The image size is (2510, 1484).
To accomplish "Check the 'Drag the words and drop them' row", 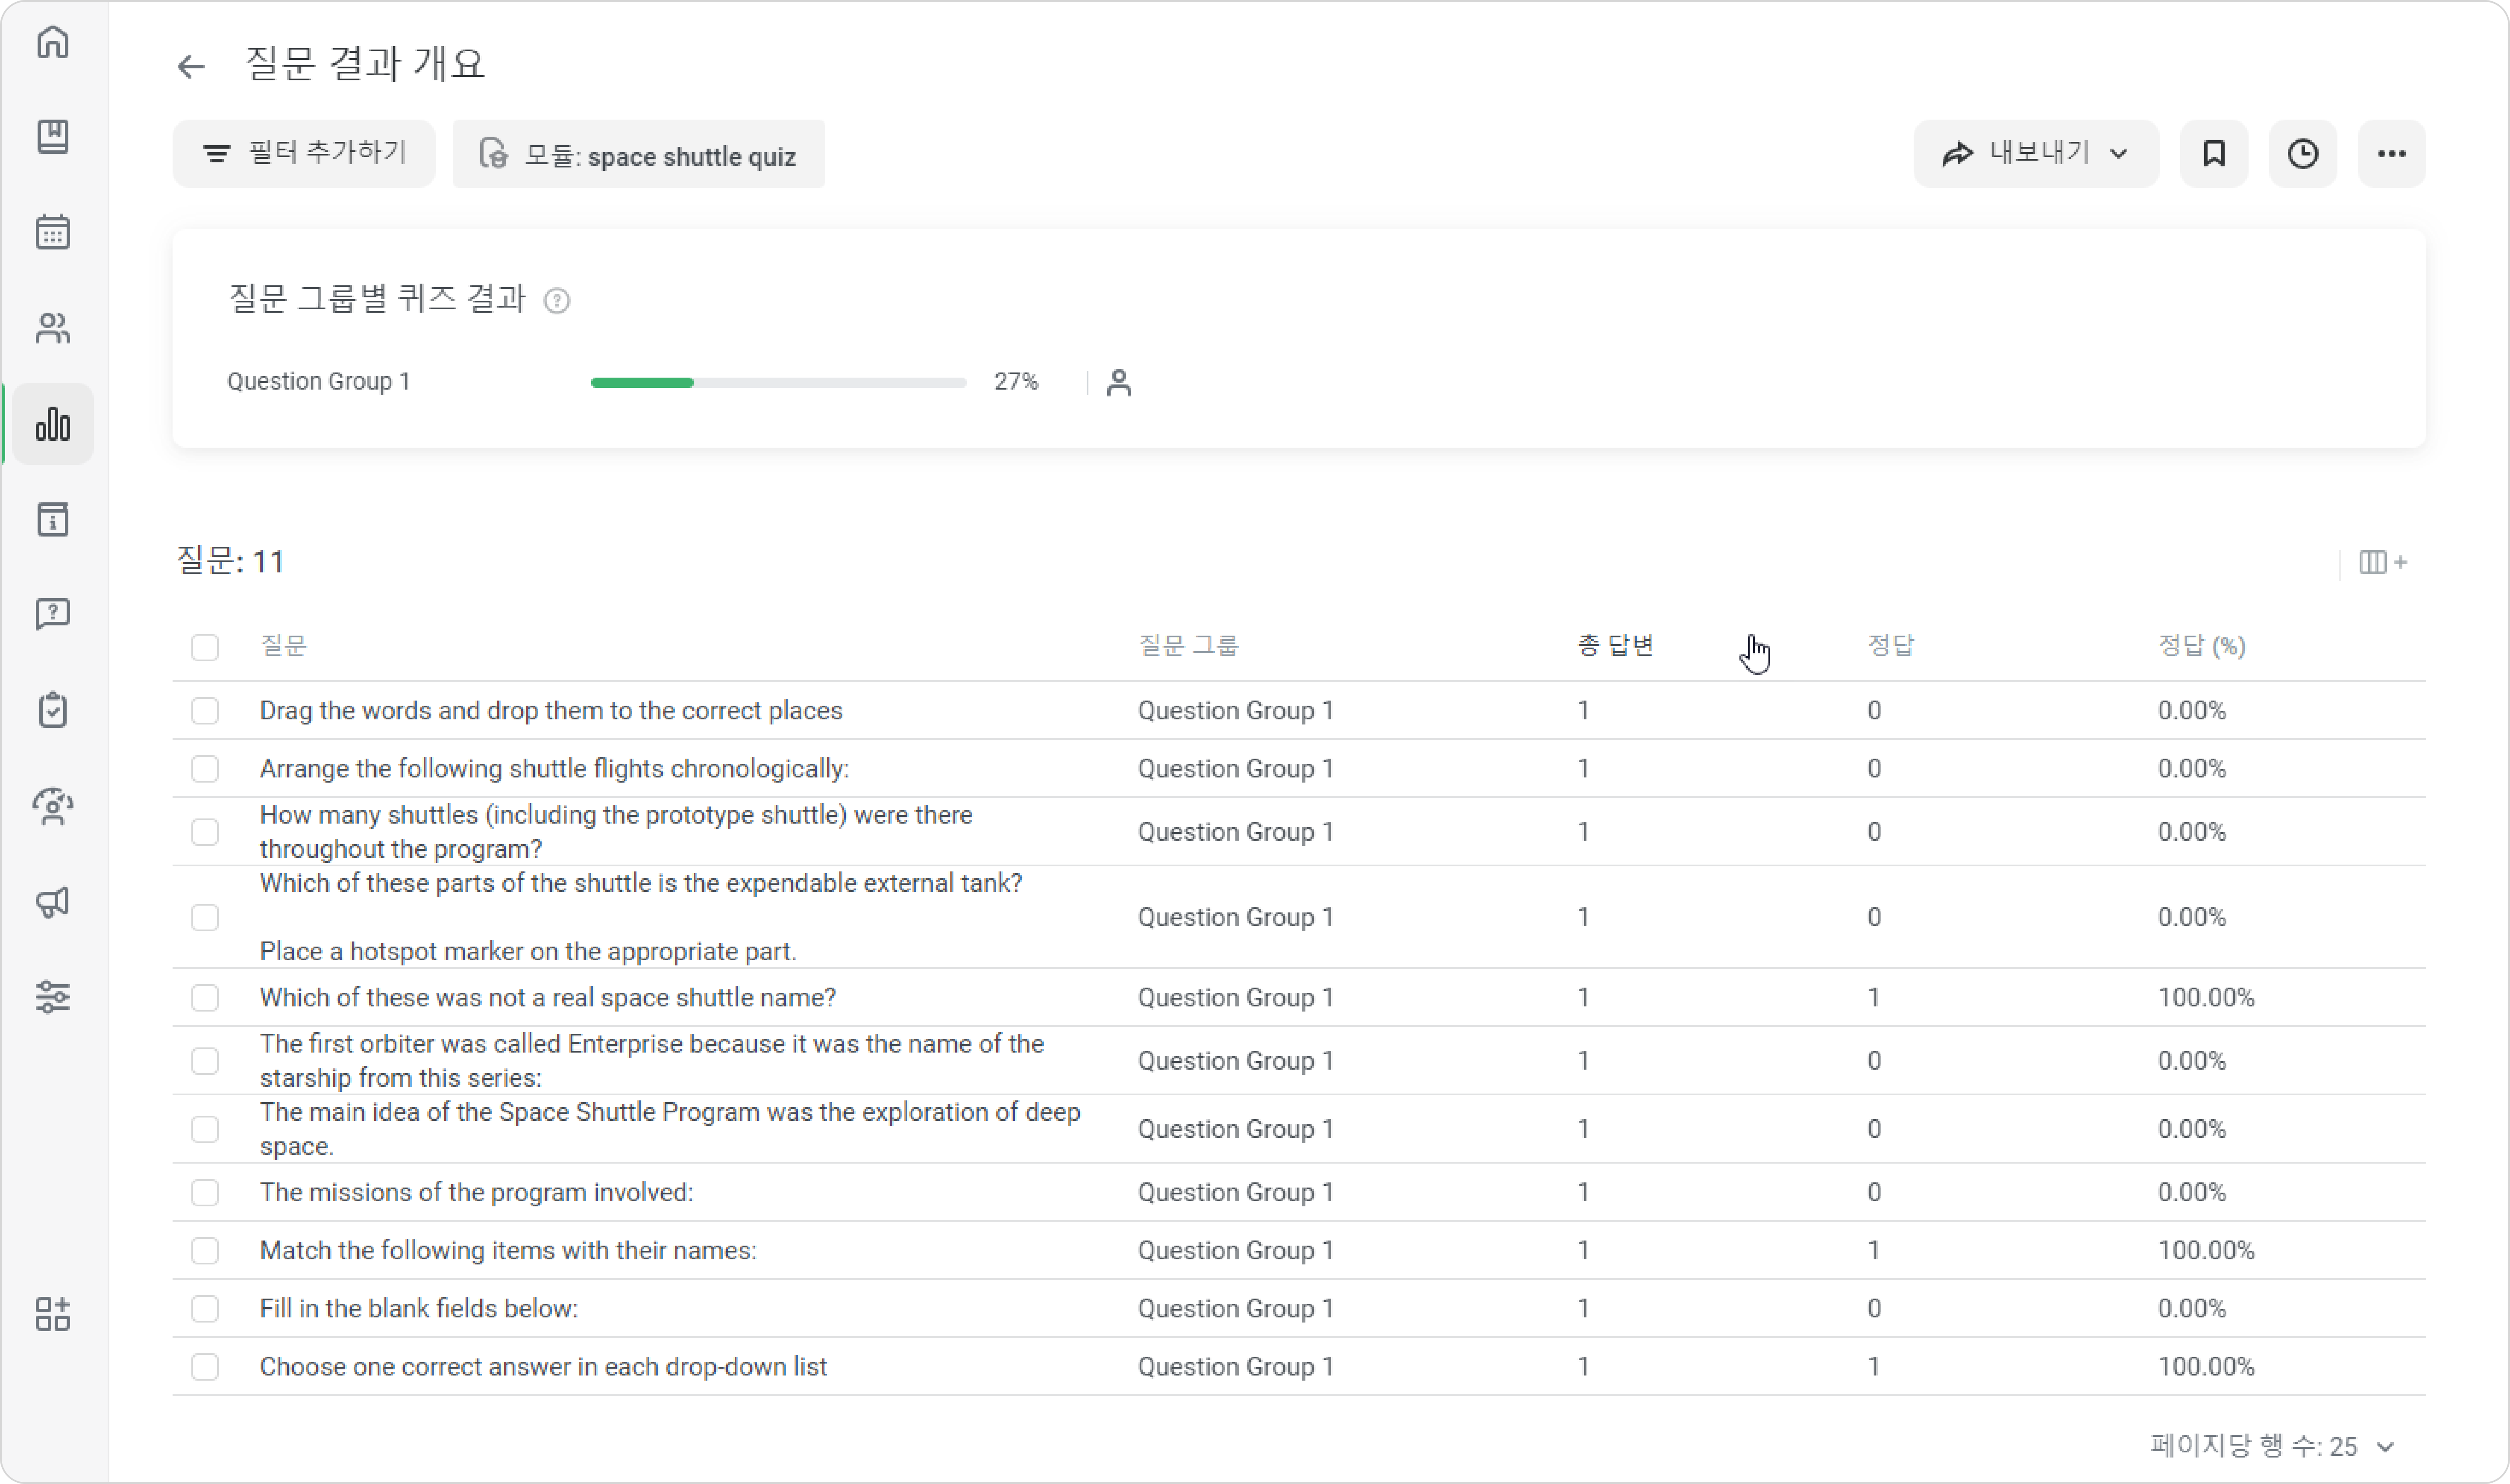I will (205, 711).
